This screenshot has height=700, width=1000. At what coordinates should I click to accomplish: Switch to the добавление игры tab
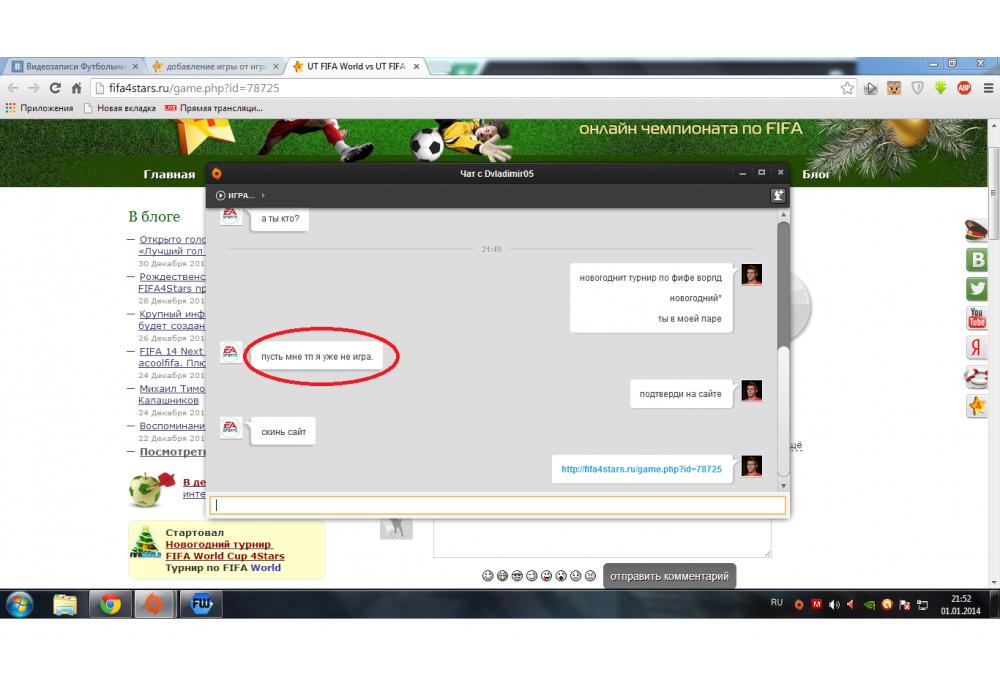(214, 66)
